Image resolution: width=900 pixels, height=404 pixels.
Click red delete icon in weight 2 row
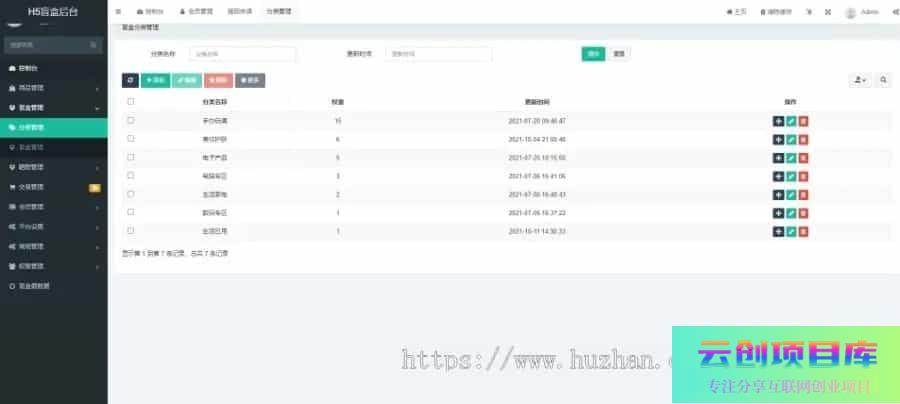(x=803, y=194)
